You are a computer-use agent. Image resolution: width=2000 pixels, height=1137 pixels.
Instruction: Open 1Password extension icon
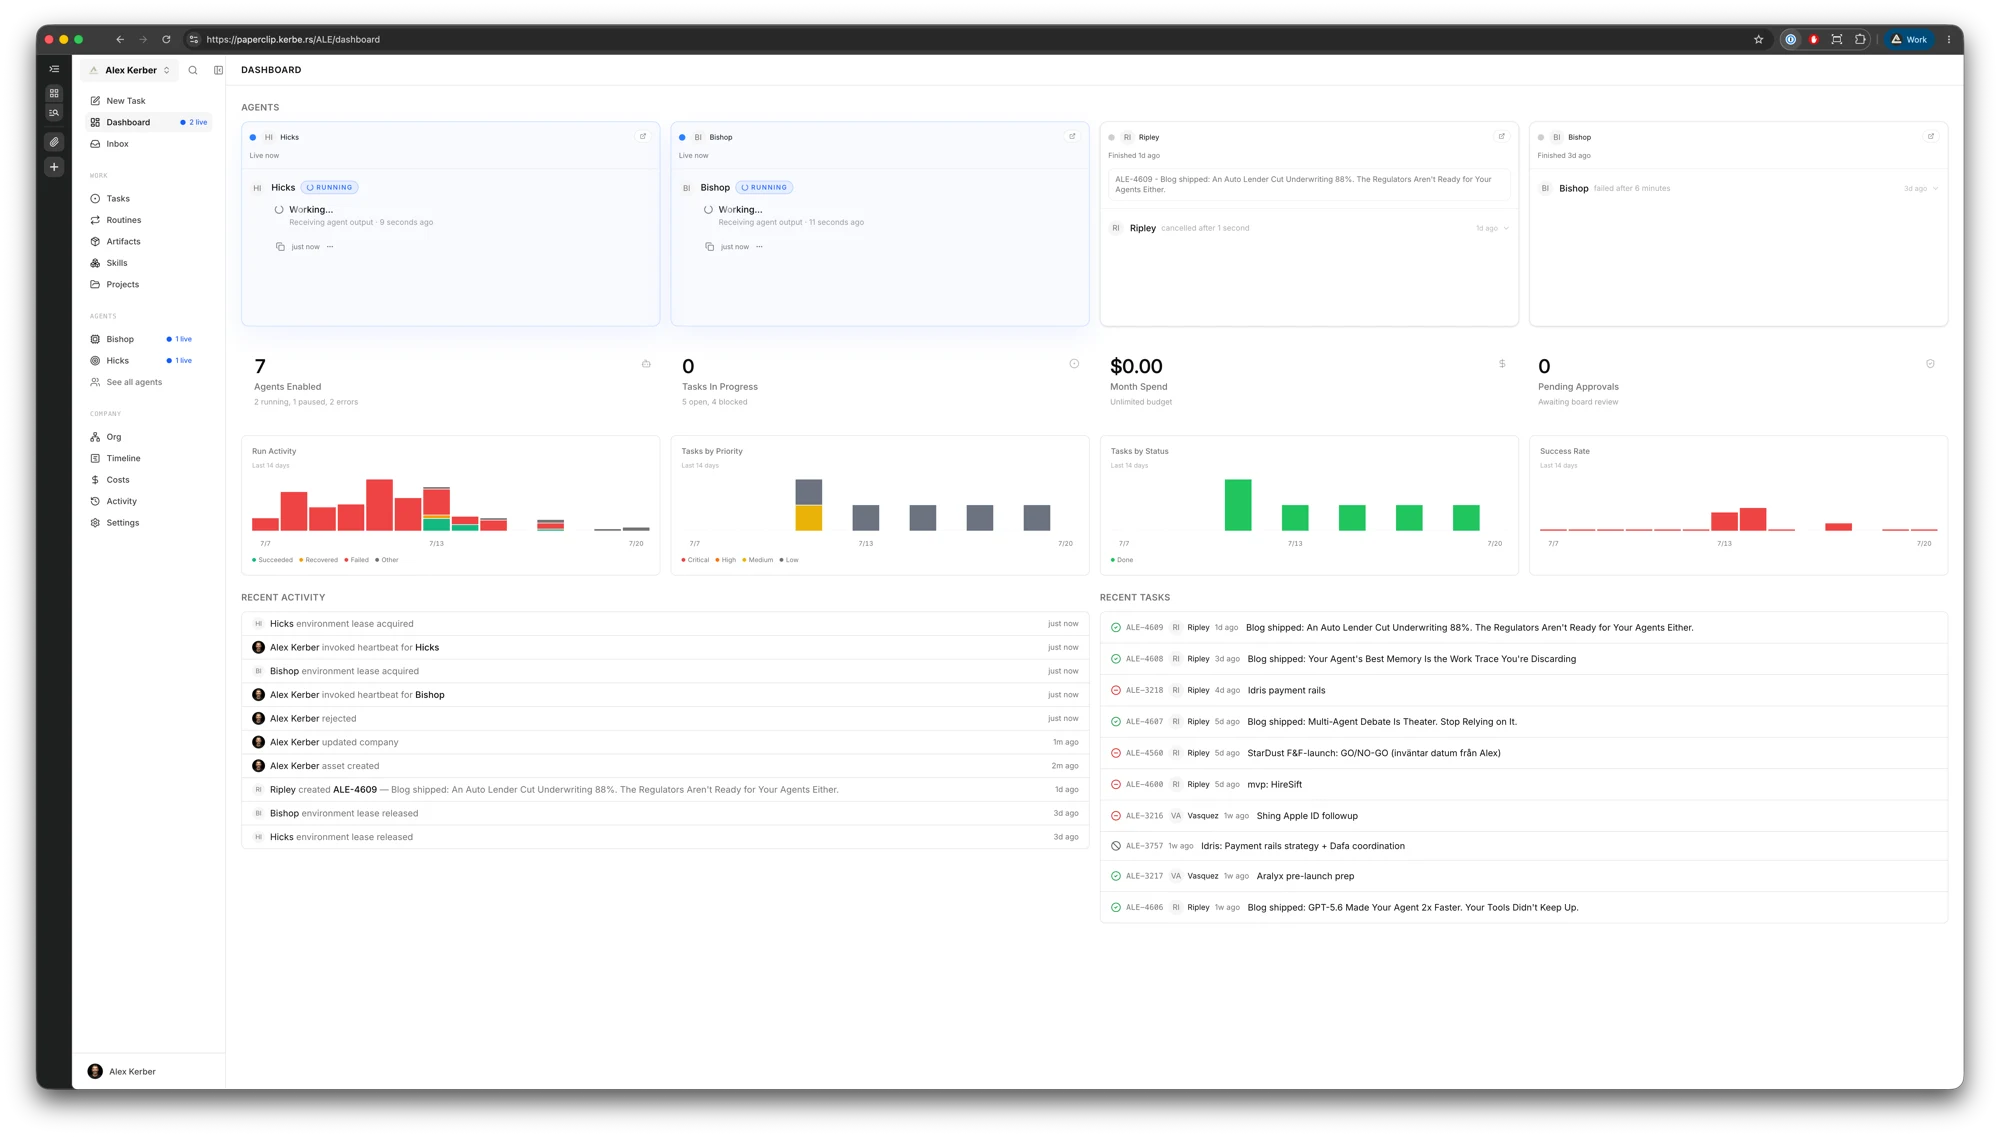click(x=1790, y=40)
